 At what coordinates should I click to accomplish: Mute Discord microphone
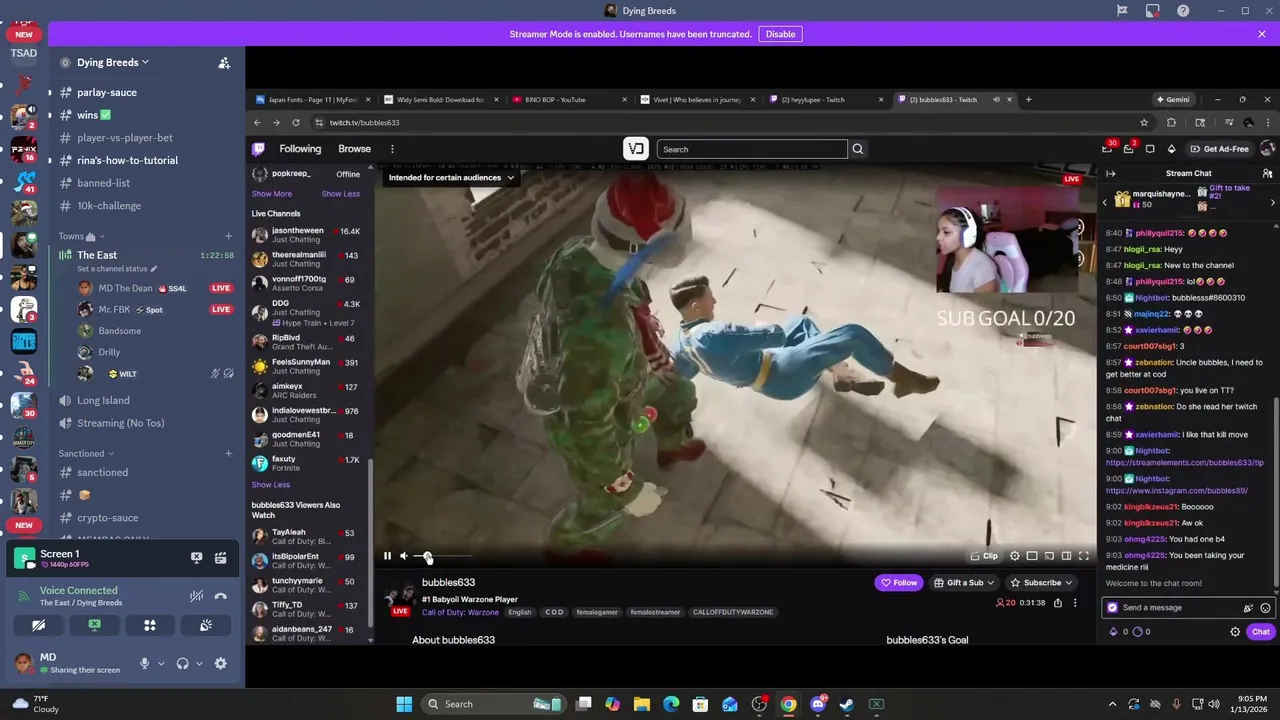(x=145, y=663)
